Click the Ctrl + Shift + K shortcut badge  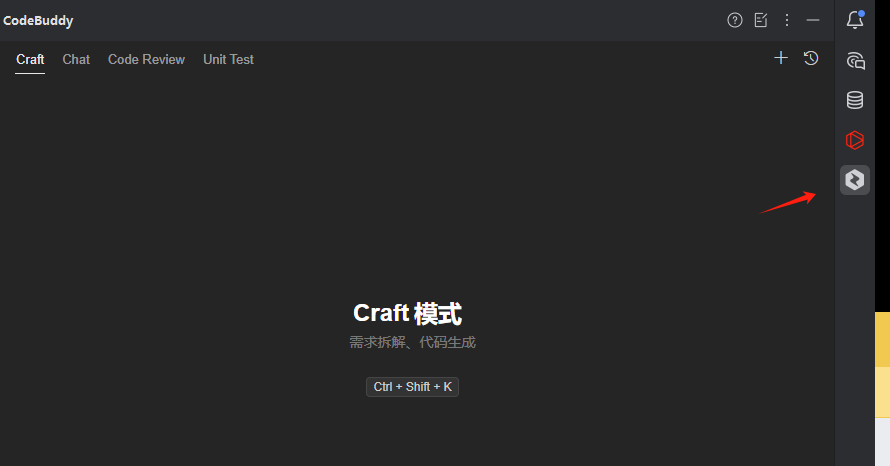pos(412,387)
